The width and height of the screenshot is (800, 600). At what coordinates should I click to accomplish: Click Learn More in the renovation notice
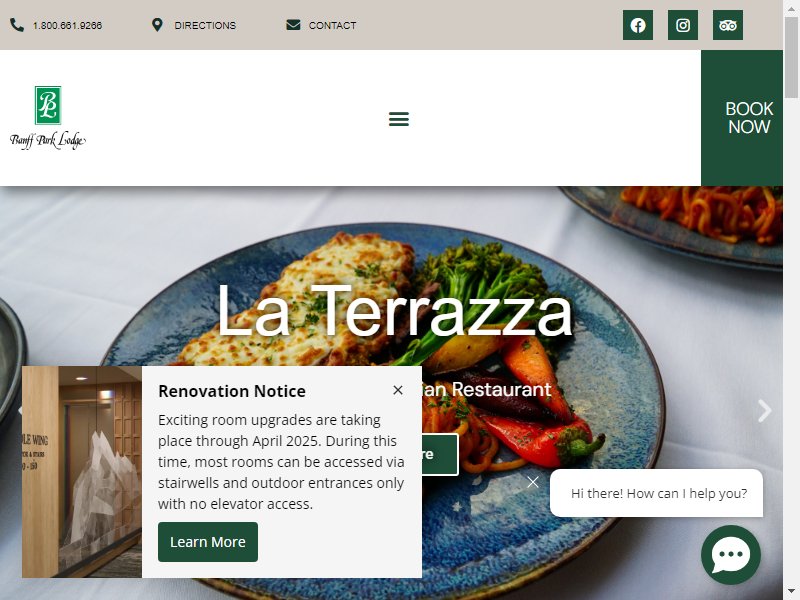208,542
